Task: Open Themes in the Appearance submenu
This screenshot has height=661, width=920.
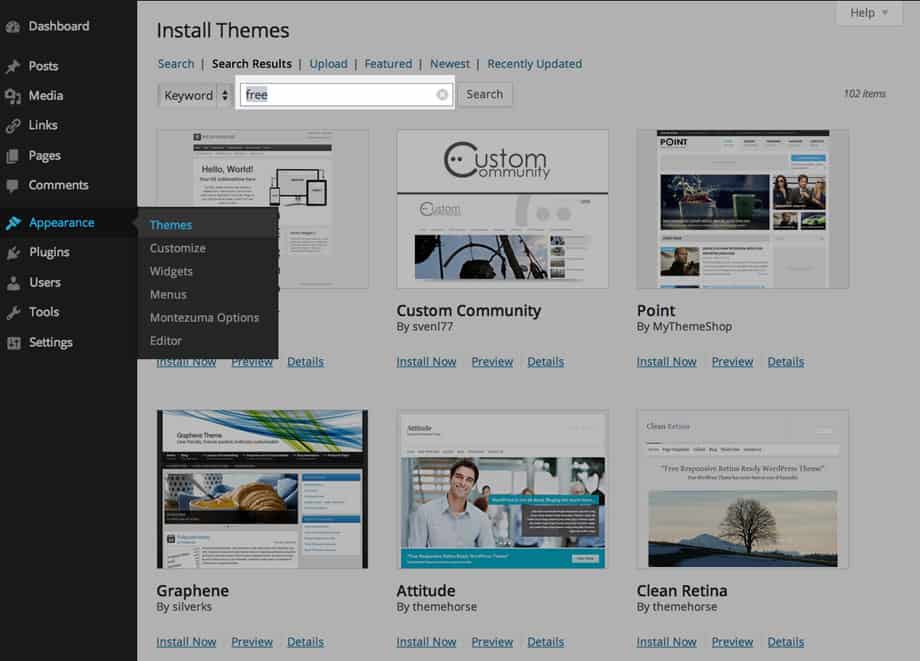Action: (x=171, y=225)
